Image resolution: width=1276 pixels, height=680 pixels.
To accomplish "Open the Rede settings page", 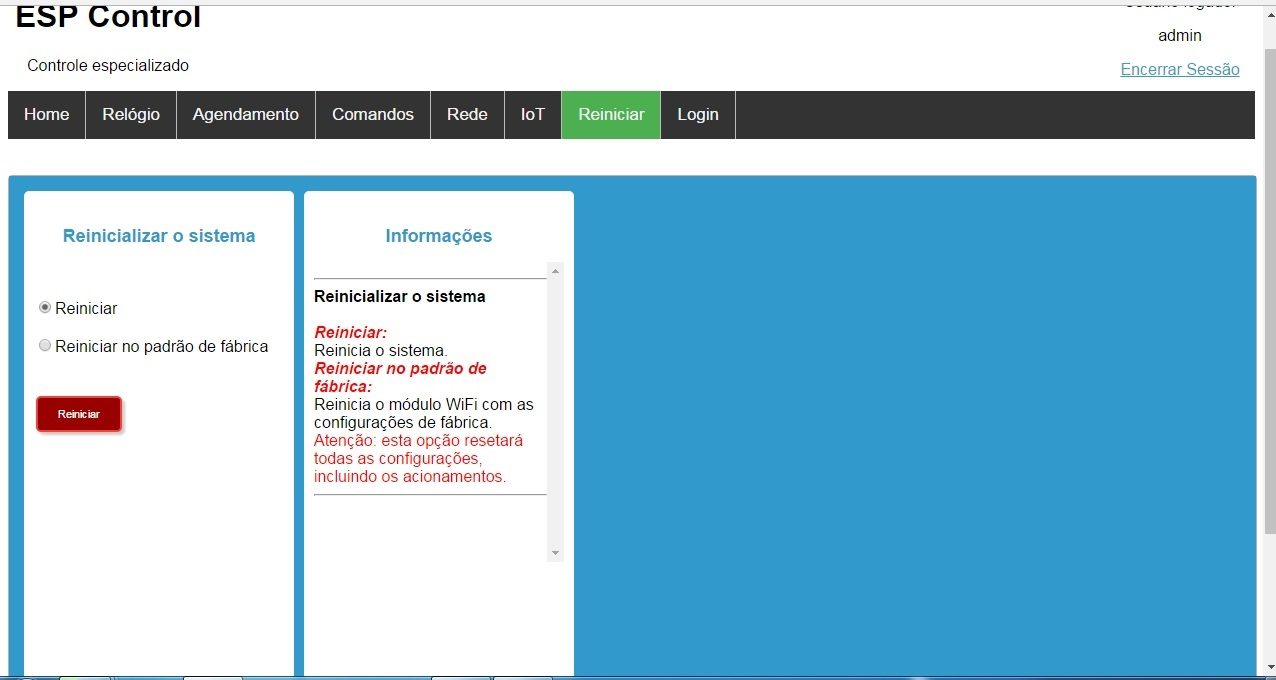I will [x=467, y=115].
